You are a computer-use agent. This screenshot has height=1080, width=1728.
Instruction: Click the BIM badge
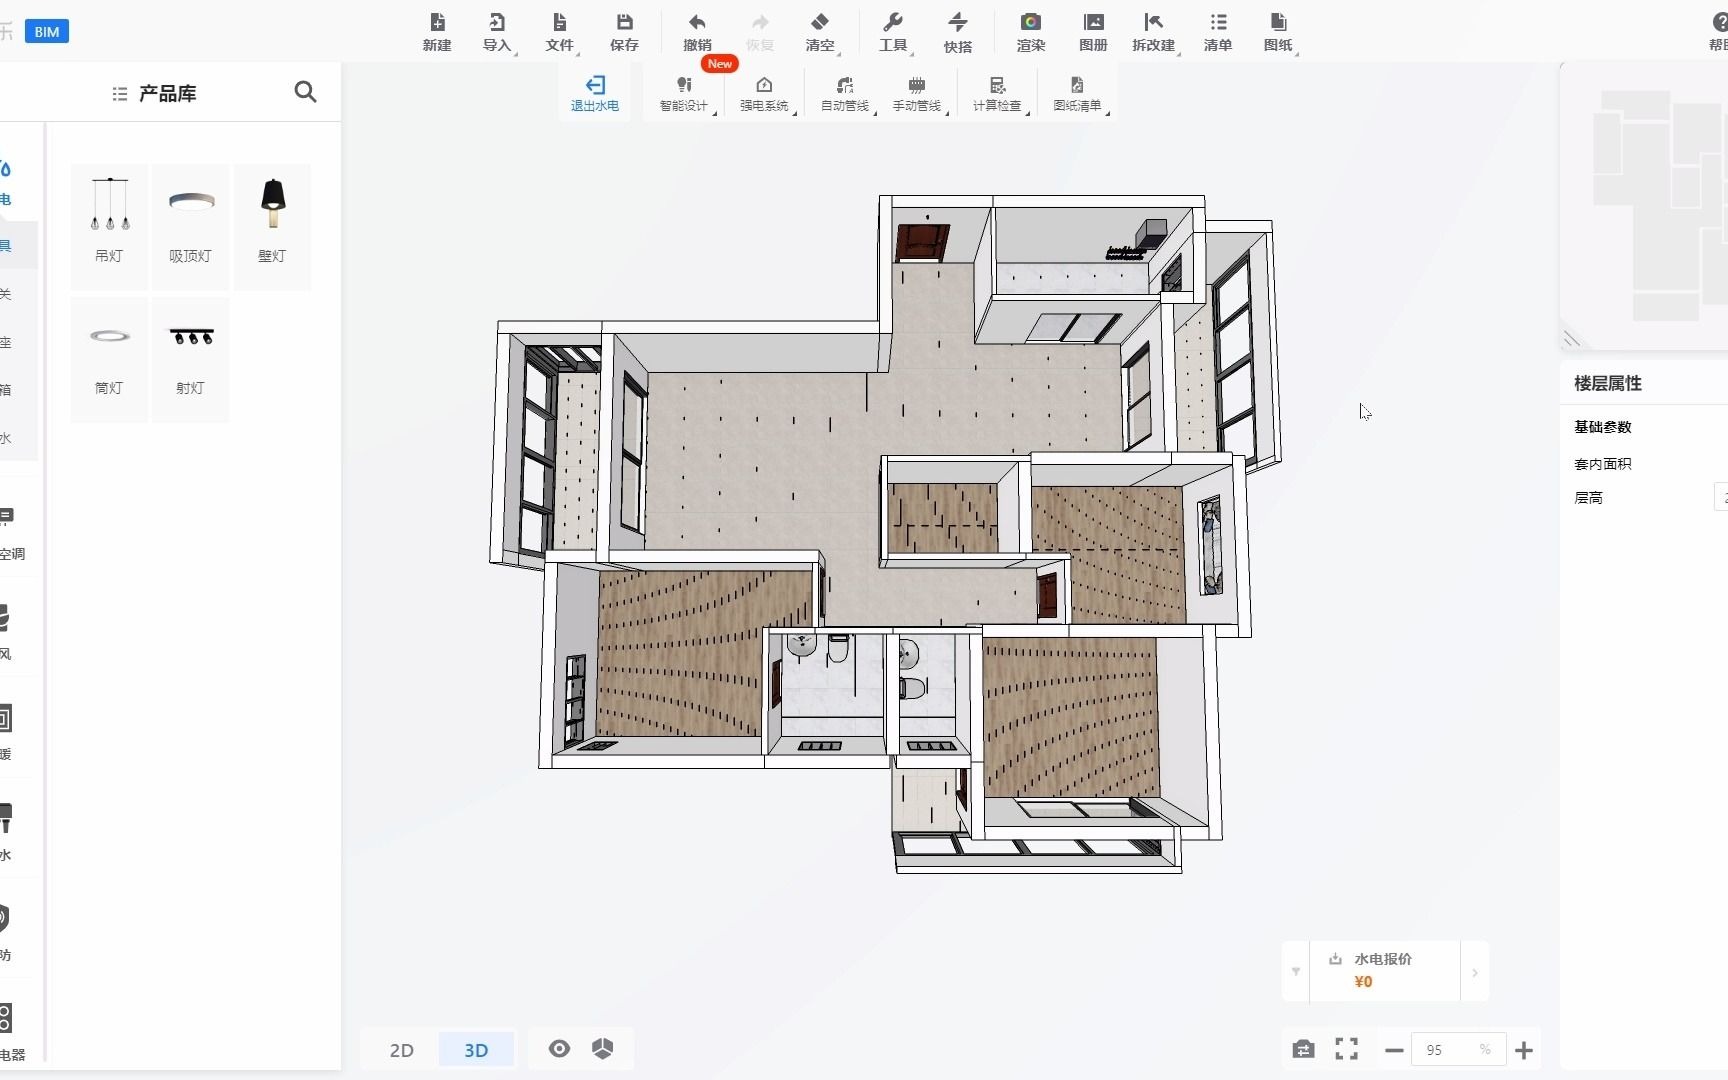click(47, 32)
